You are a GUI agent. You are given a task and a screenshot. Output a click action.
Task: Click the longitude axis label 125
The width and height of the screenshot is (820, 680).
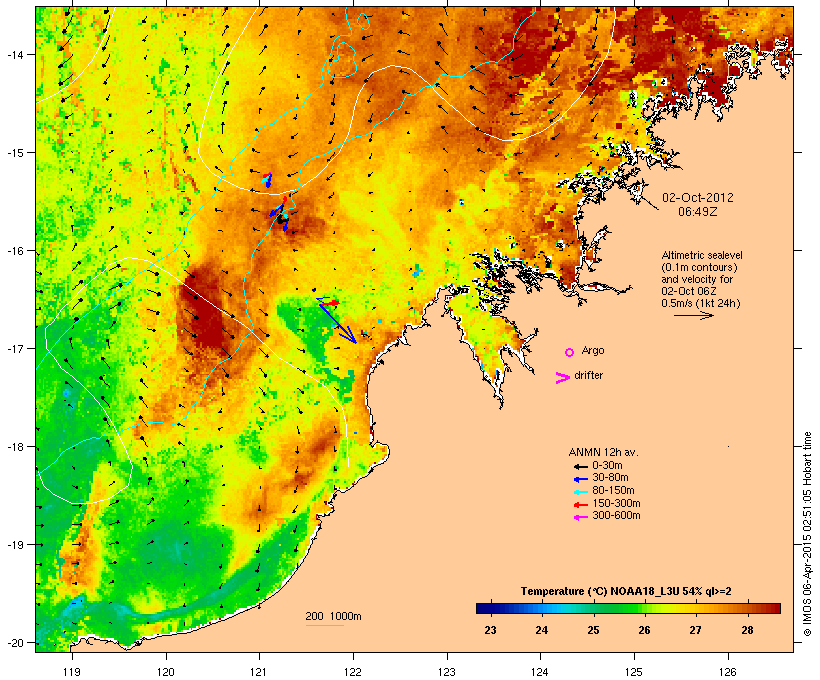pos(634,672)
